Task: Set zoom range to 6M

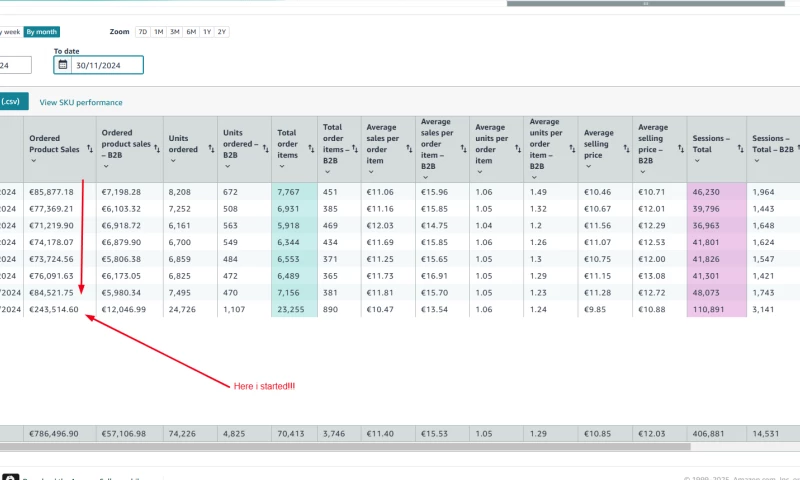Action: 191,32
